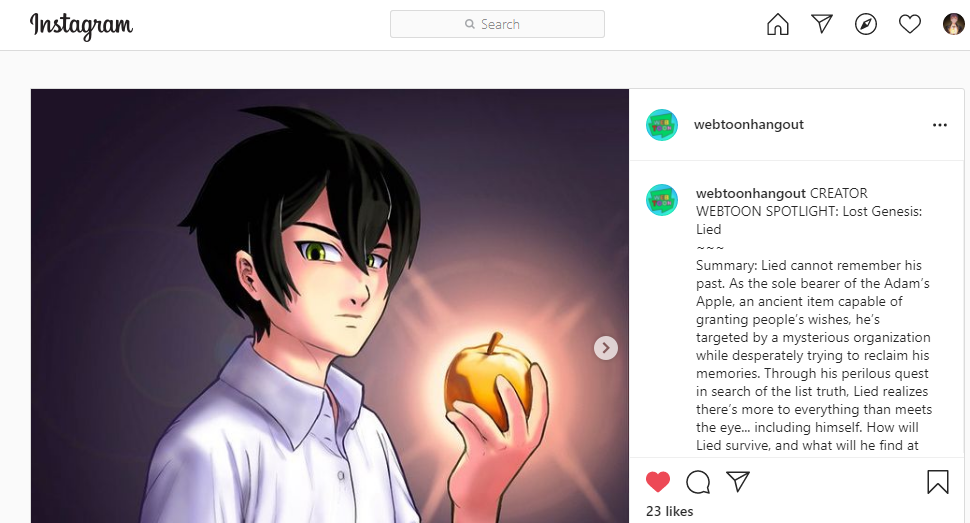The height and width of the screenshot is (523, 970).
Task: View the 23 likes list
Action: click(x=669, y=511)
